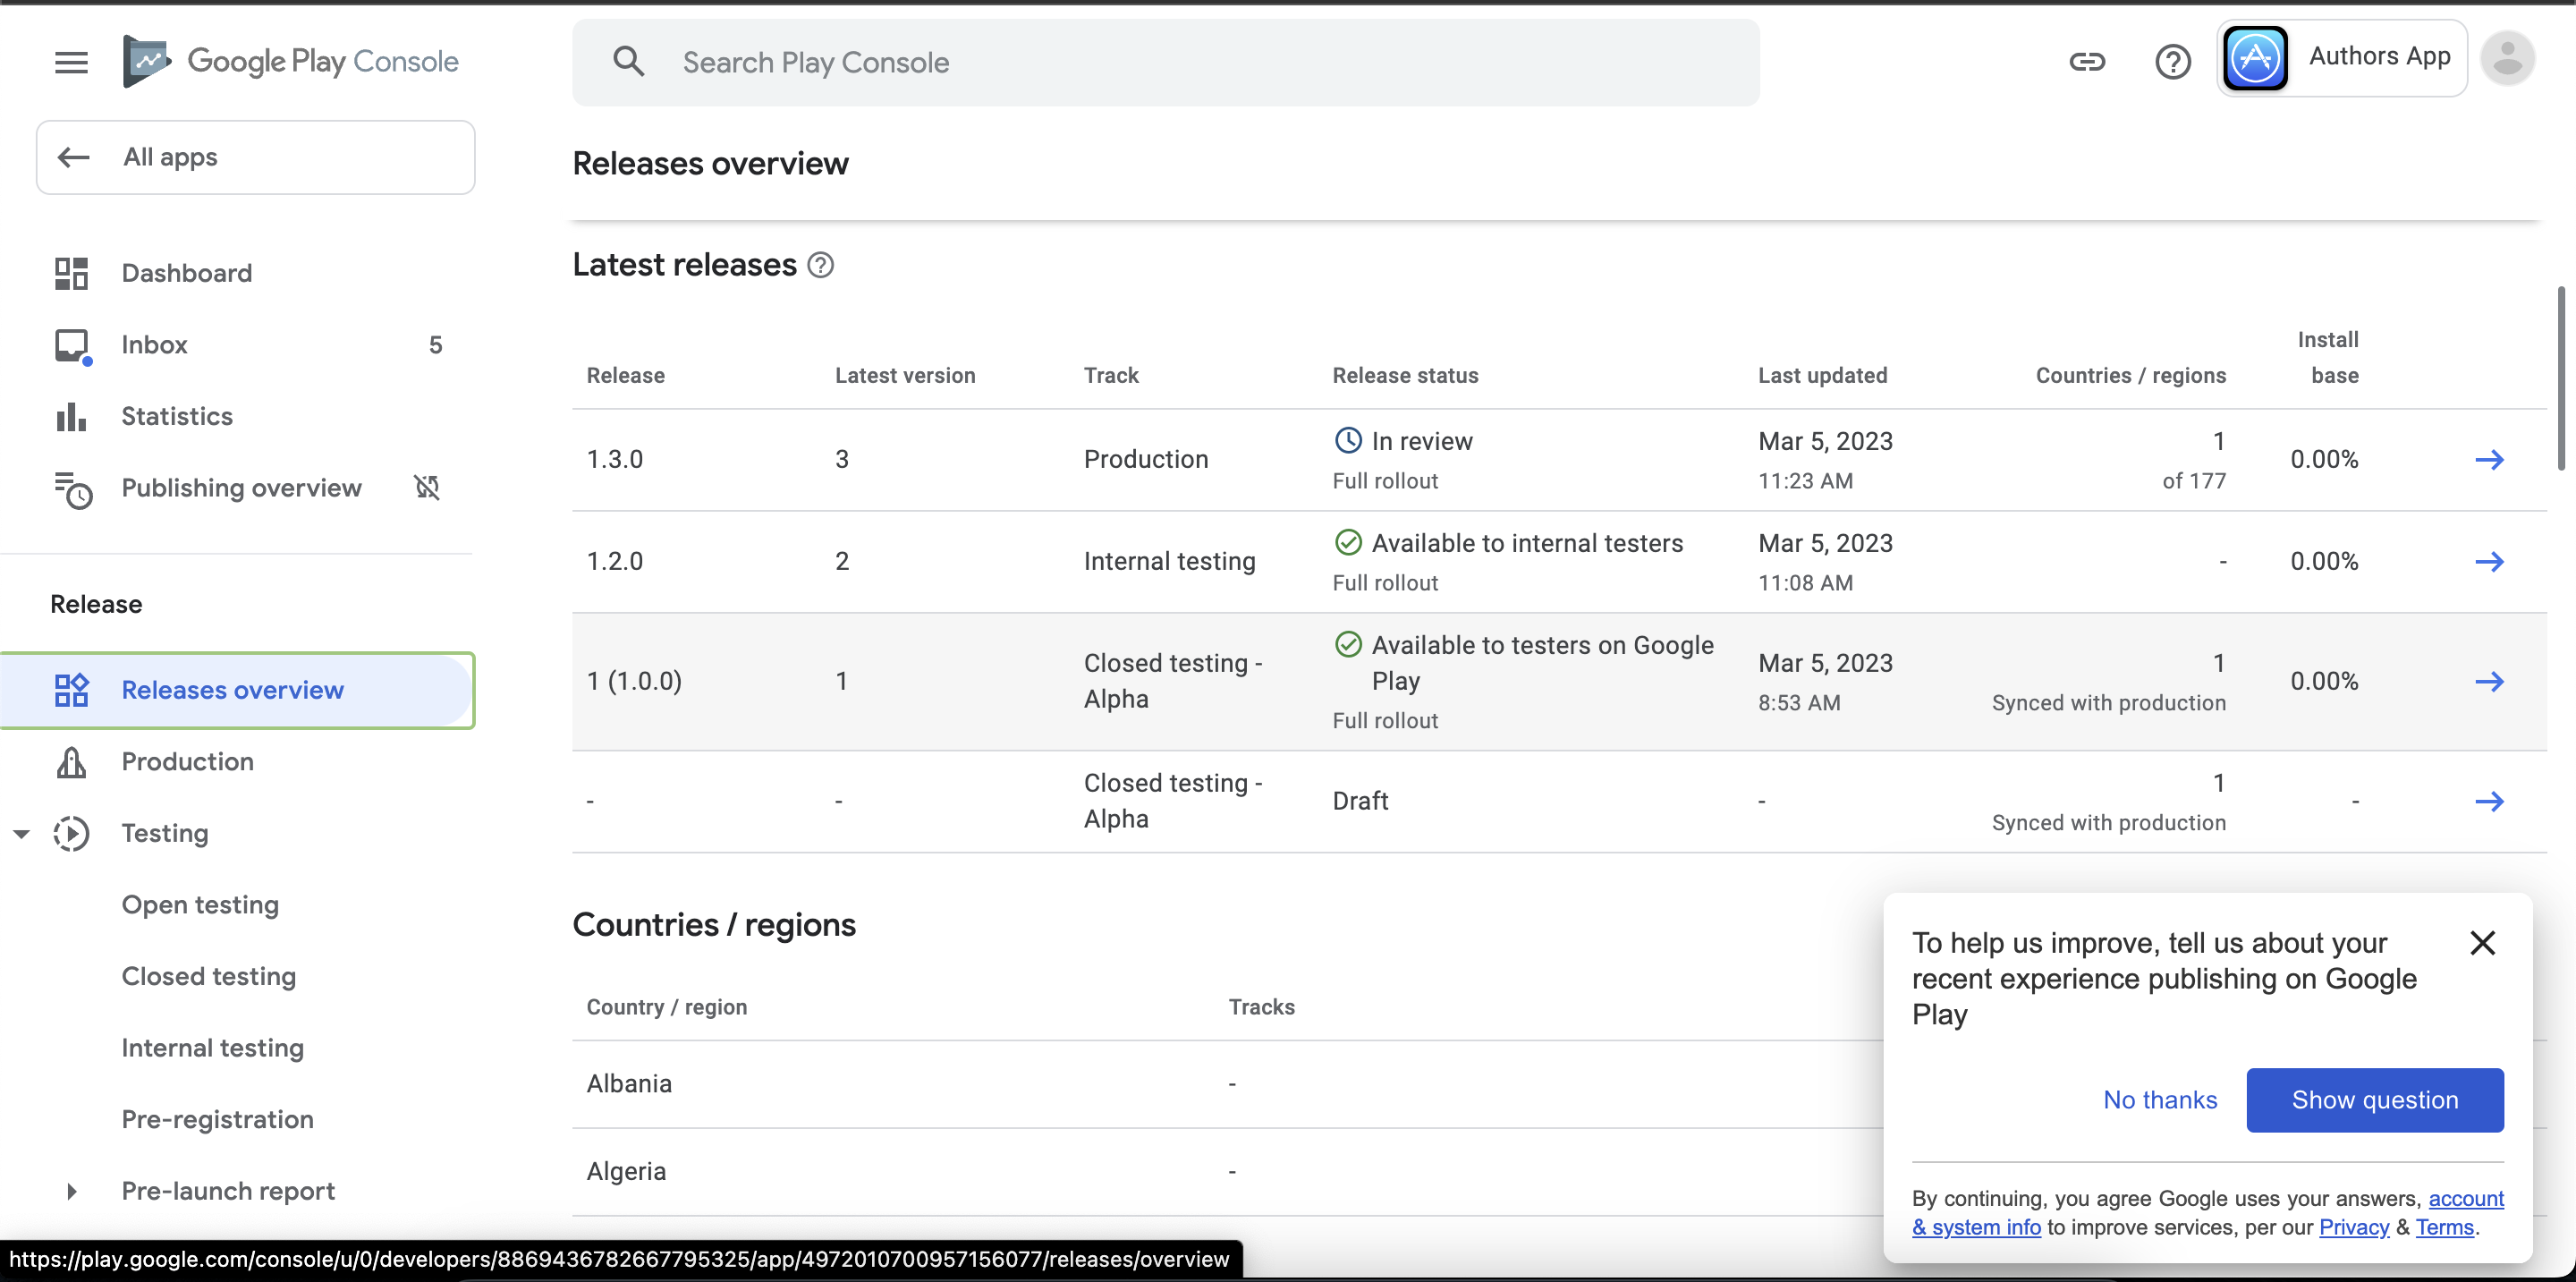Click Authors App selector button
Image resolution: width=2576 pixels, height=1282 pixels.
point(2342,59)
